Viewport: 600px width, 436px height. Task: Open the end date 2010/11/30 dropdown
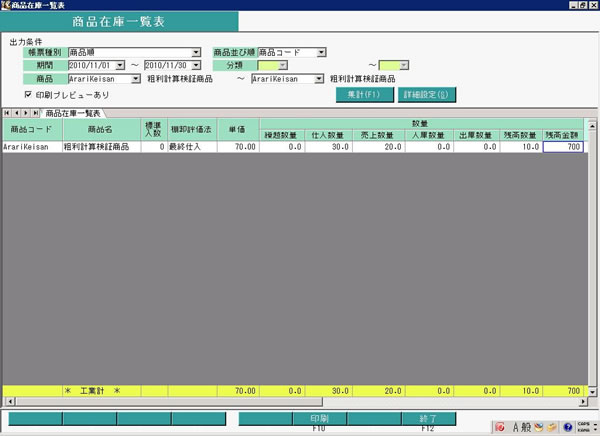pos(196,65)
